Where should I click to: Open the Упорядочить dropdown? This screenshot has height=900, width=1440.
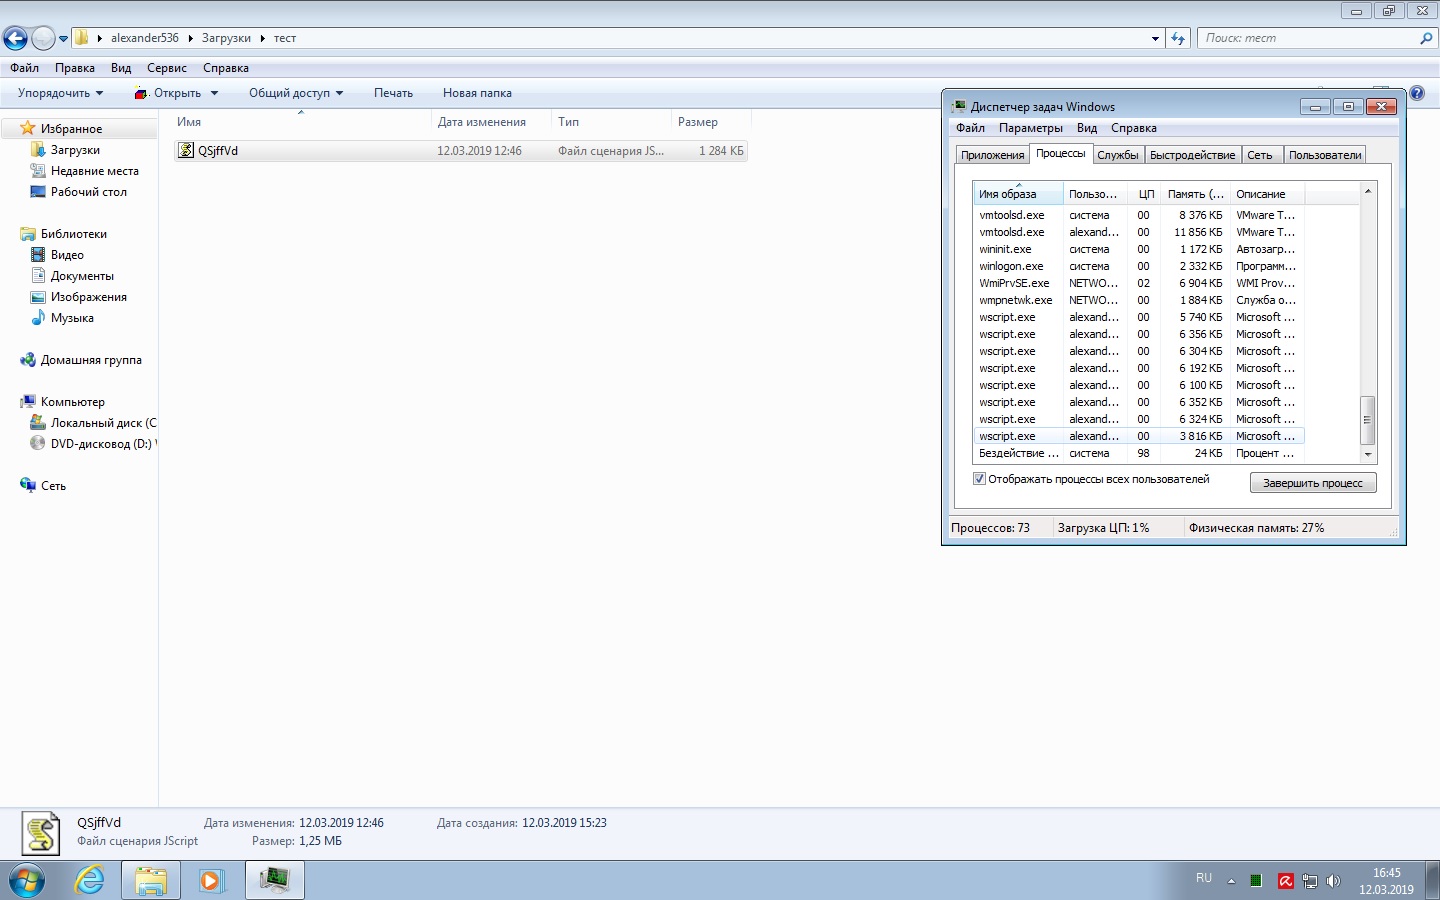point(60,93)
